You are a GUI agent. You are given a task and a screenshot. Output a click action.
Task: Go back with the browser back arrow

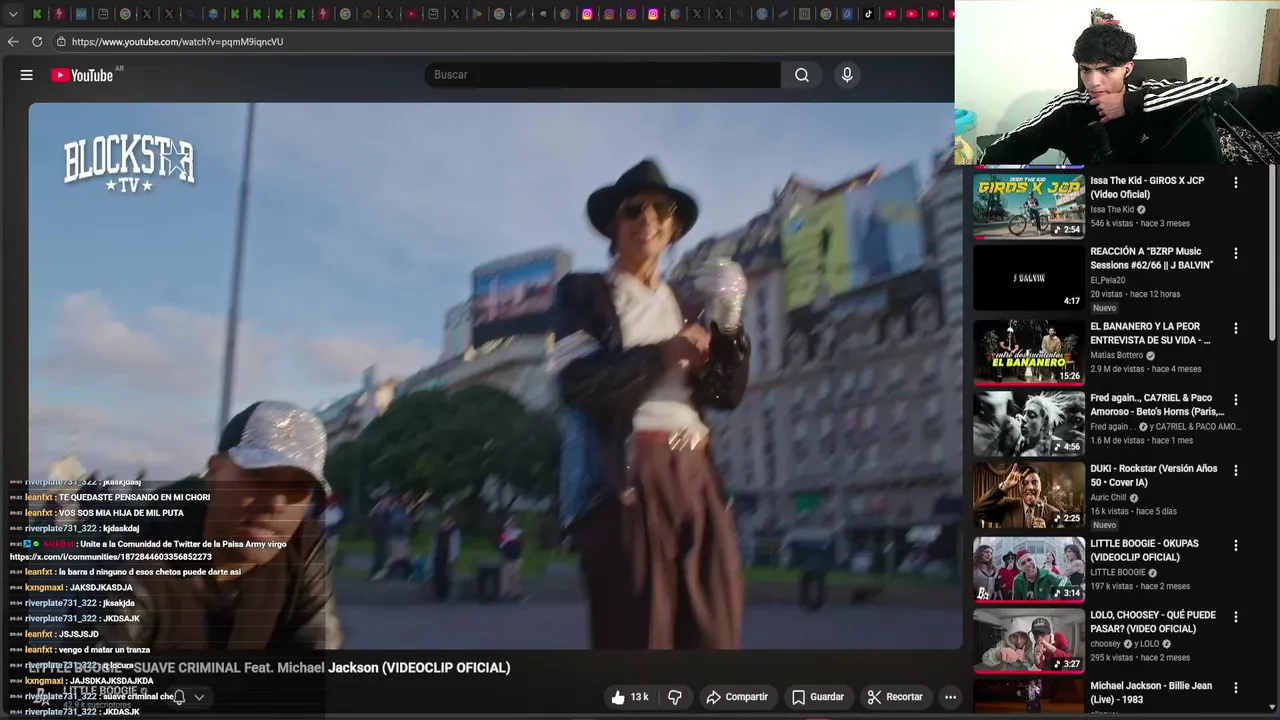click(13, 41)
